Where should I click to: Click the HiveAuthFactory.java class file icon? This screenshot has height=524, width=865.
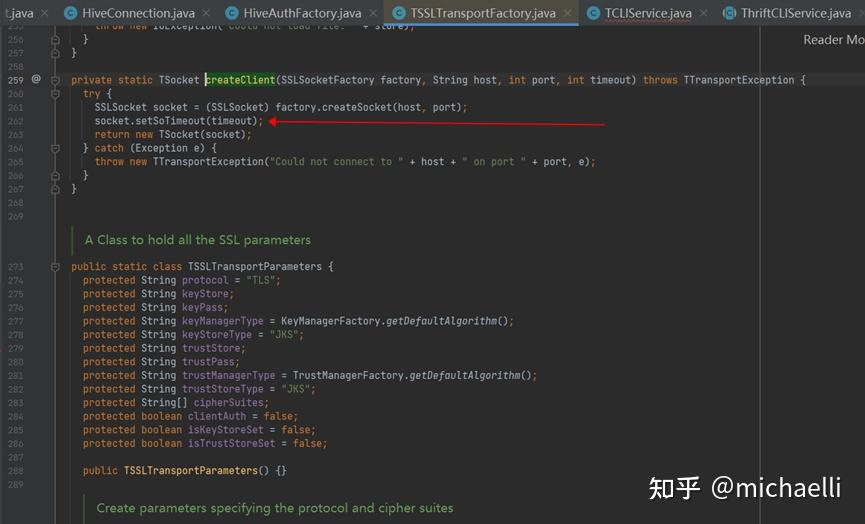point(233,13)
